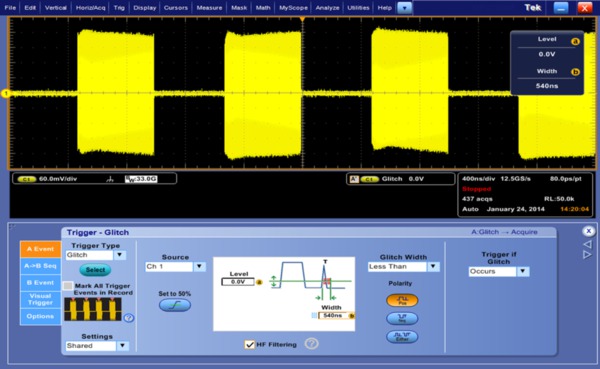This screenshot has width=600, height=369.
Task: Click the Tek logo
Action: 533,8
